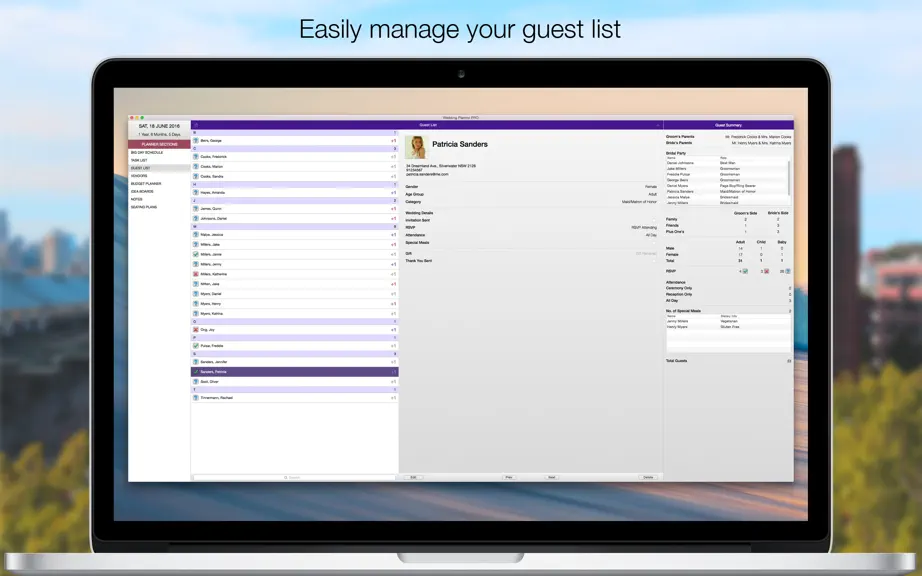This screenshot has height=576, width=922.
Task: Click the Bridal Party table scrollbar
Action: point(789,180)
